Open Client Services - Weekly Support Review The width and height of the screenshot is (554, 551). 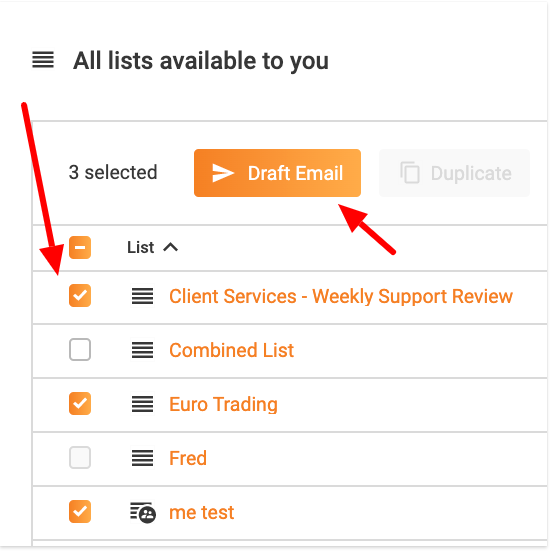coord(341,296)
